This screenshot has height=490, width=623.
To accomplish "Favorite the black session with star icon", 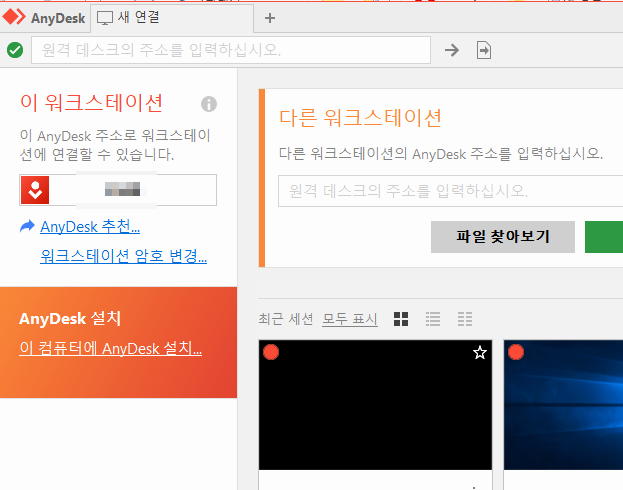I will click(480, 352).
